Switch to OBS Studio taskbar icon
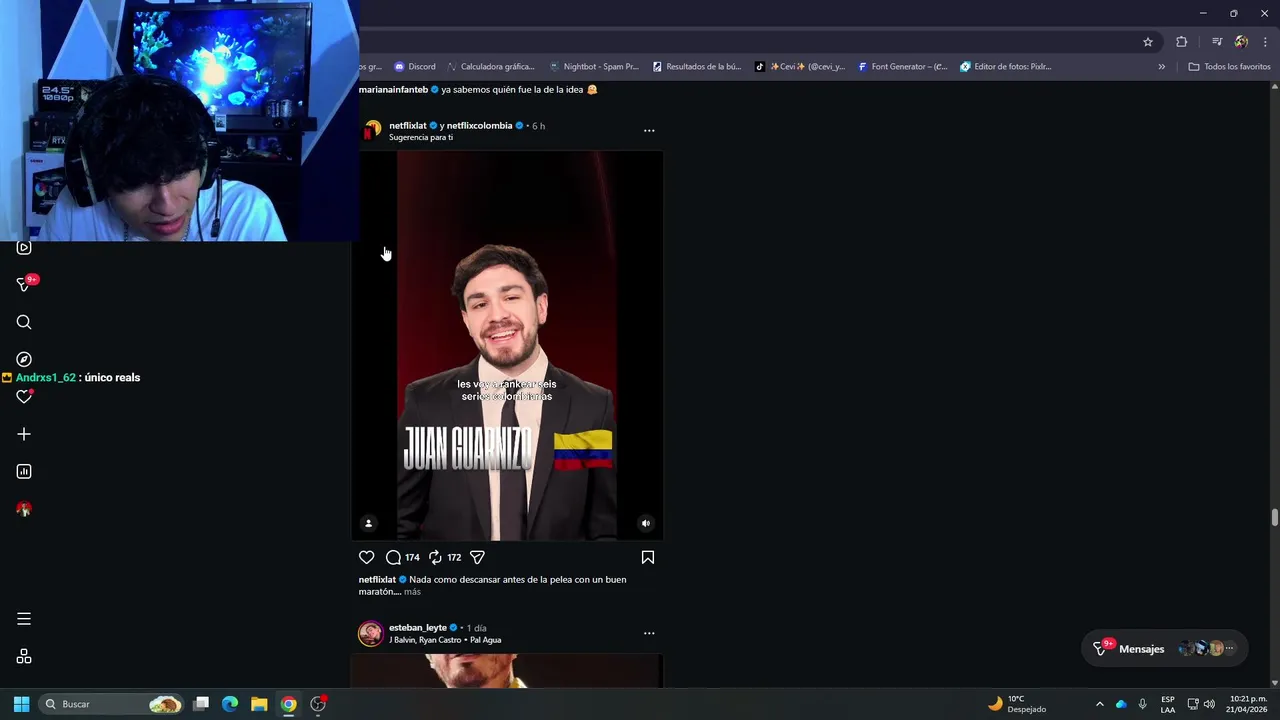This screenshot has width=1280, height=720. 318,704
